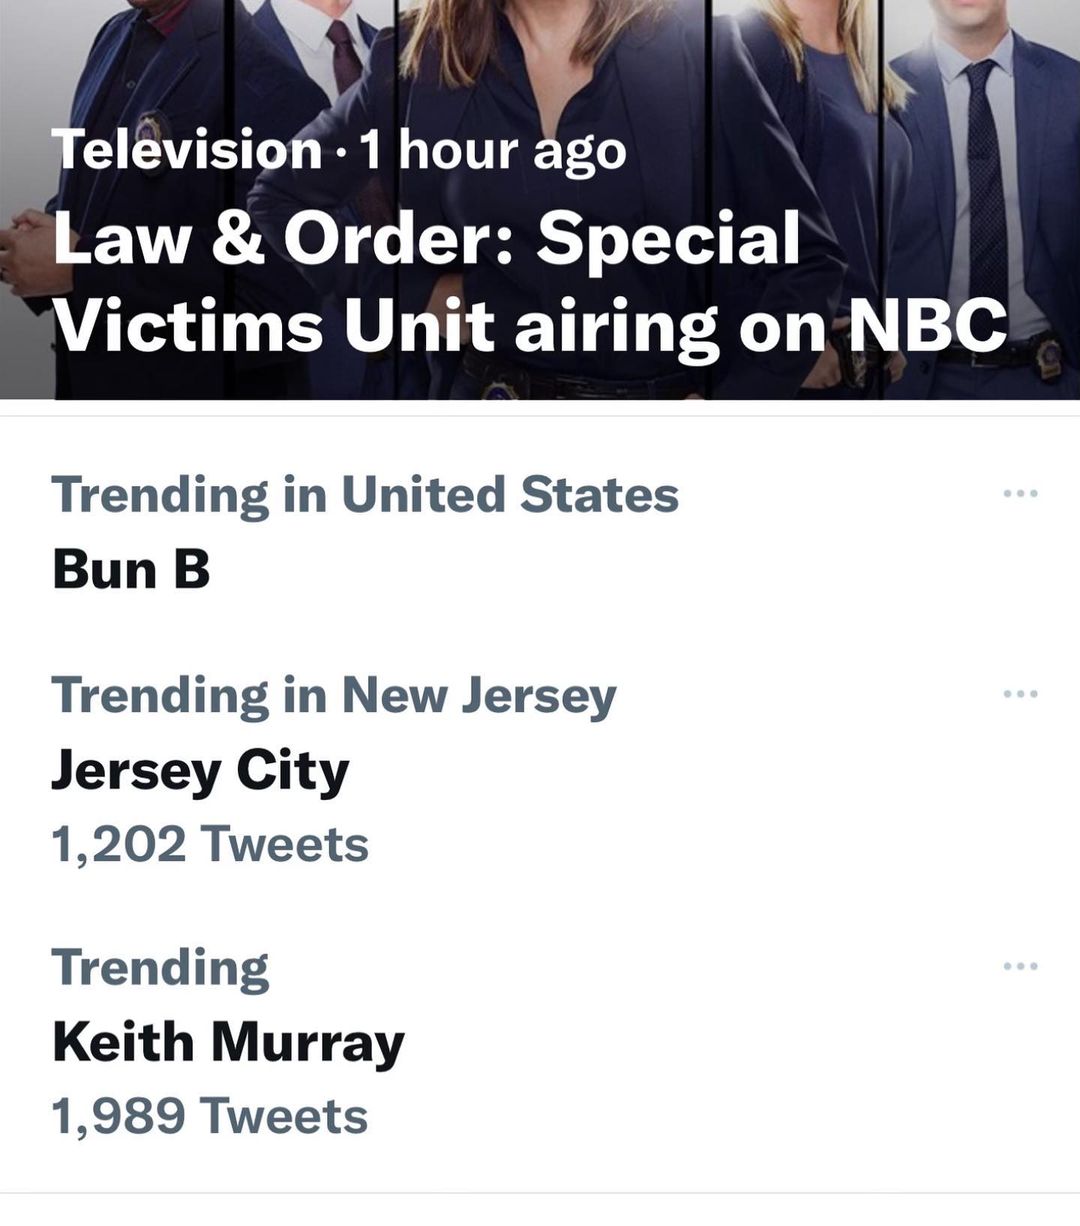This screenshot has height=1226, width=1080.
Task: Open more options for Jersey City trend
Action: click(1020, 693)
